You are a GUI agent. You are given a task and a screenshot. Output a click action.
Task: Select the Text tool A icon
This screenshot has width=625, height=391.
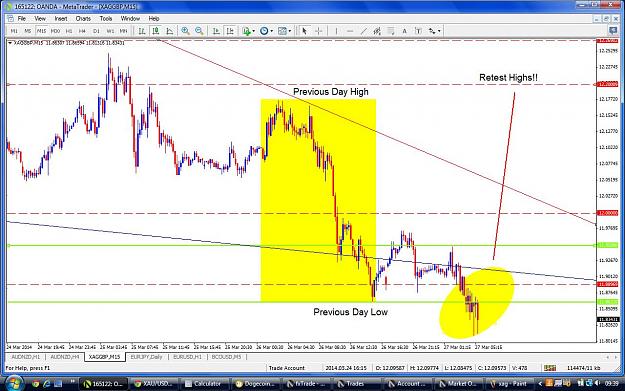click(x=404, y=31)
